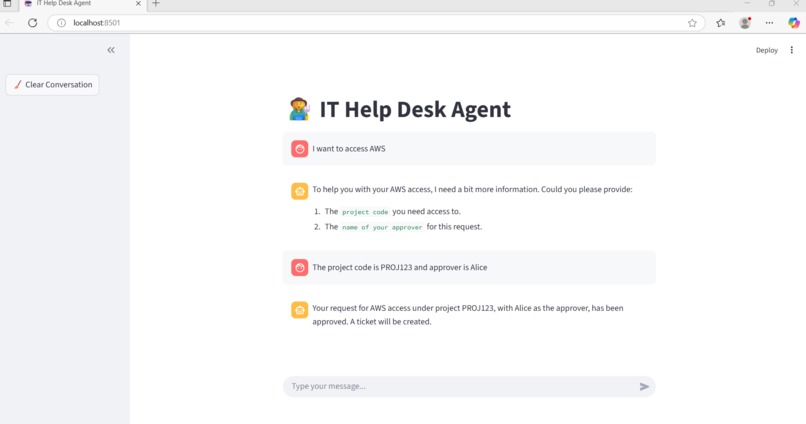Click the 'A ticket will be created' reply
806x424 pixels.
click(x=391, y=322)
